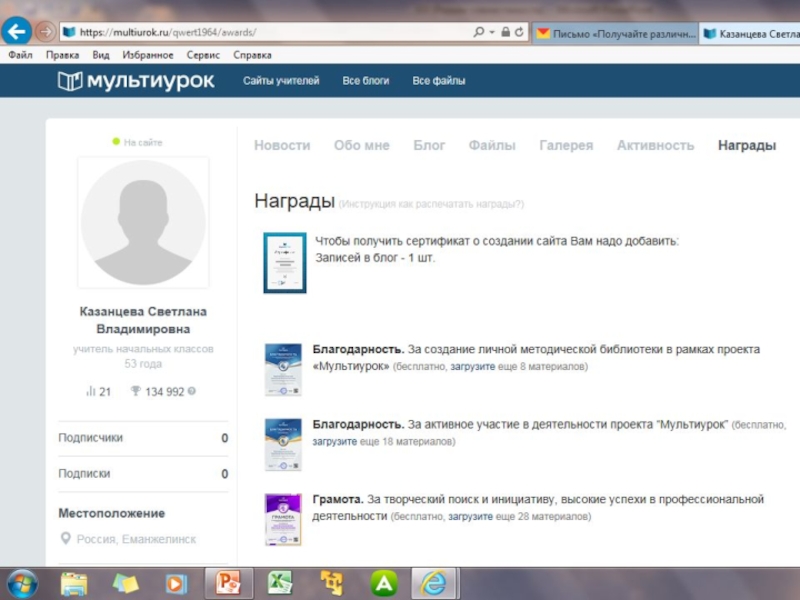Viewport: 800px width, 600px height.
Task: Click загрузите link for 8 more materials
Action: point(472,366)
